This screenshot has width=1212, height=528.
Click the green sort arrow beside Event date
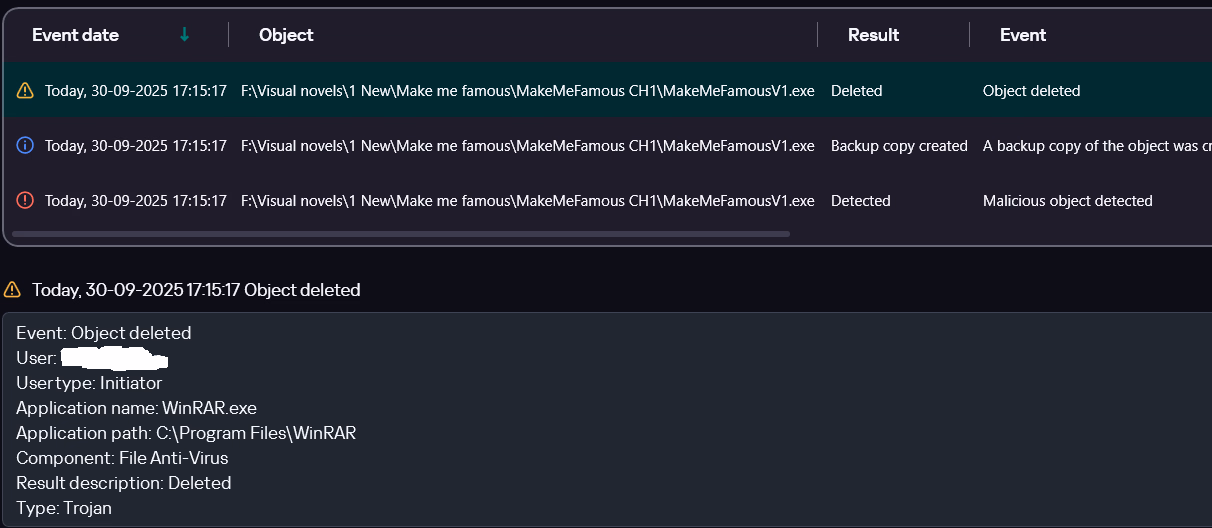click(184, 35)
